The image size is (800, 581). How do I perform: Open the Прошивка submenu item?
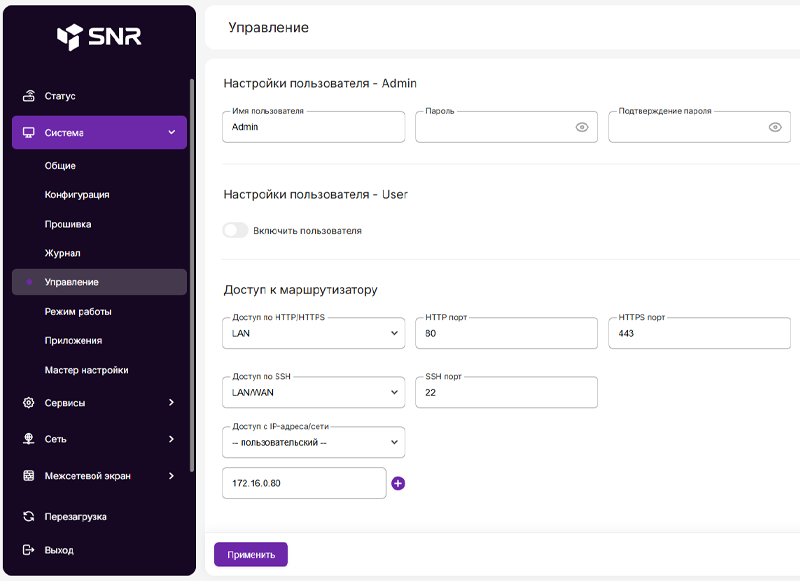point(68,224)
